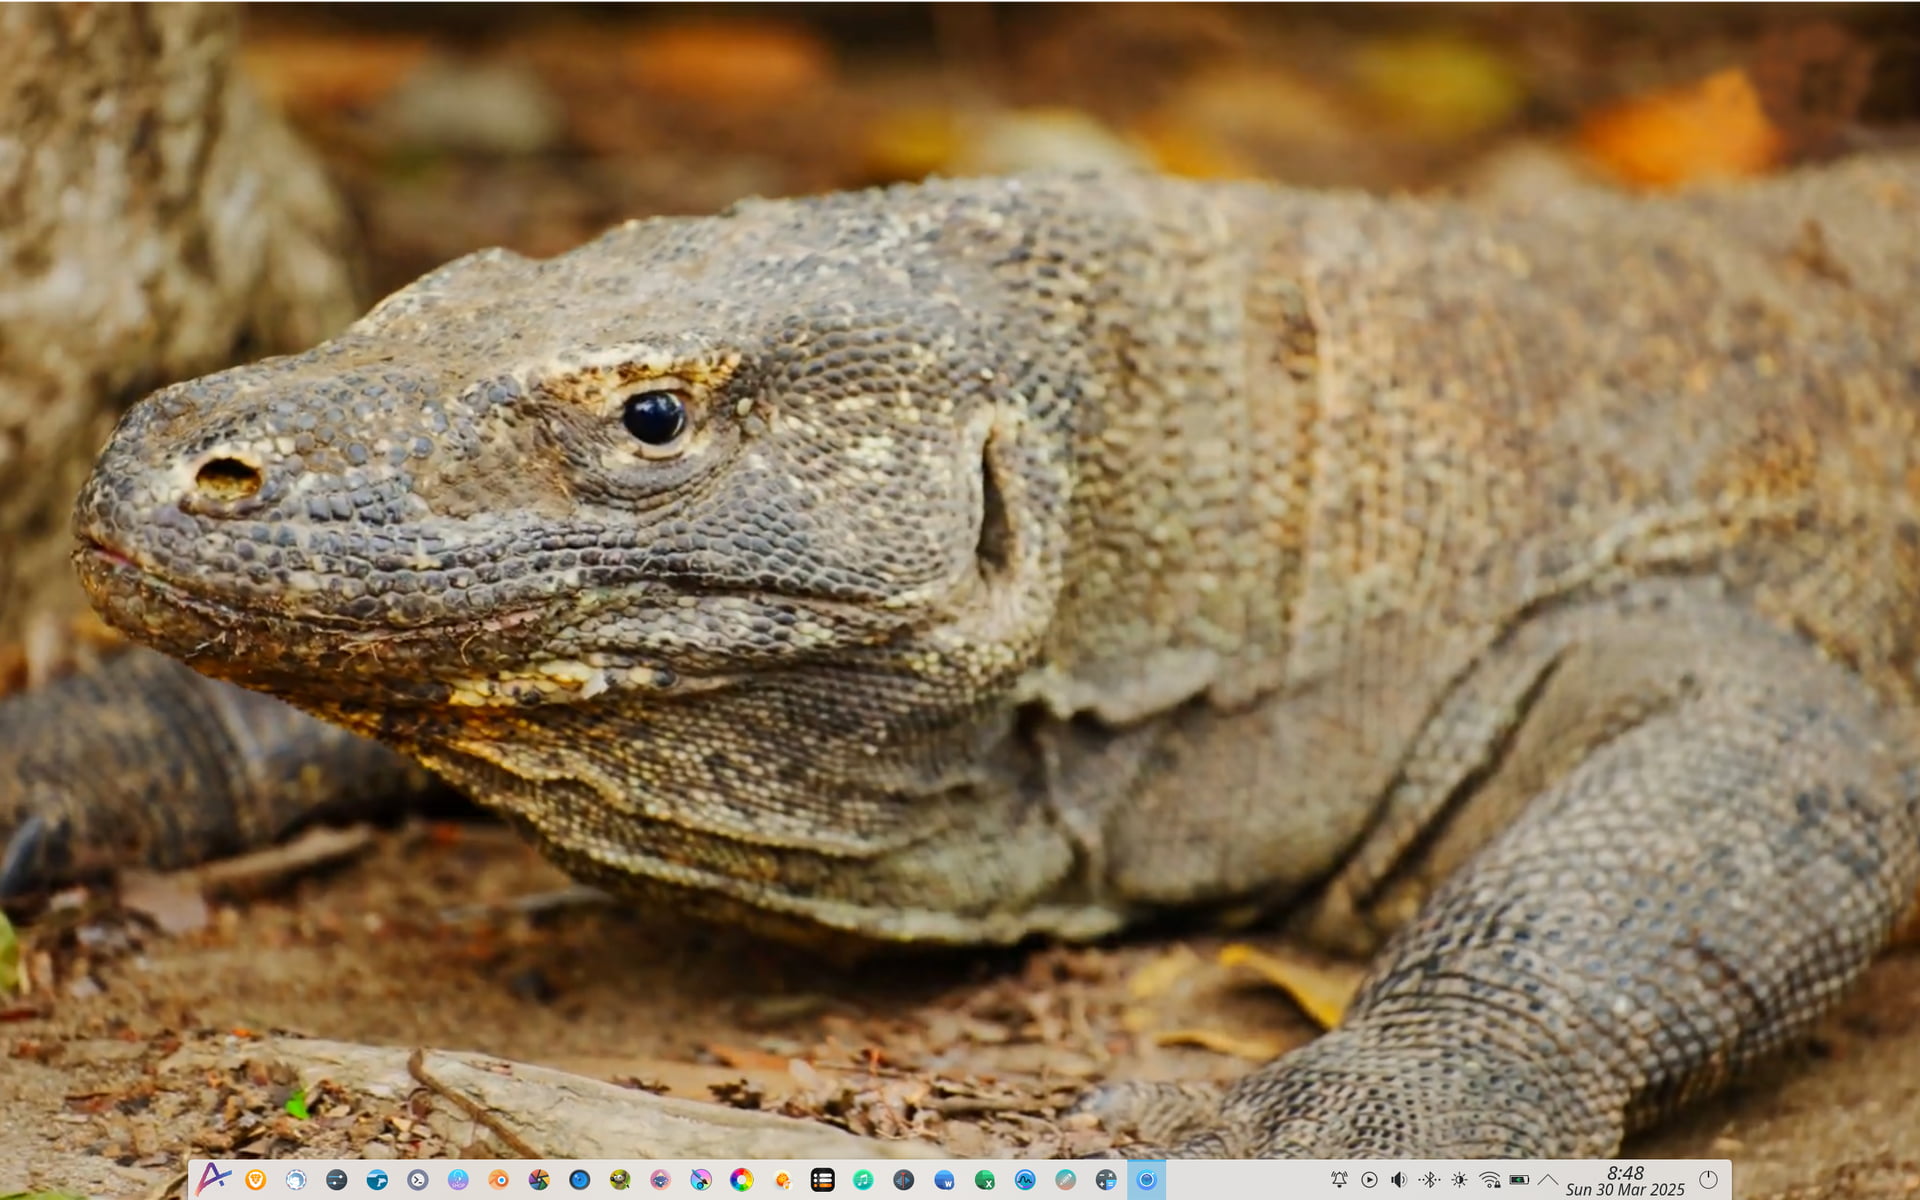Viewport: 1920px width, 1200px height.
Task: Open the spreadsheet app with X icon
Action: (x=985, y=1180)
